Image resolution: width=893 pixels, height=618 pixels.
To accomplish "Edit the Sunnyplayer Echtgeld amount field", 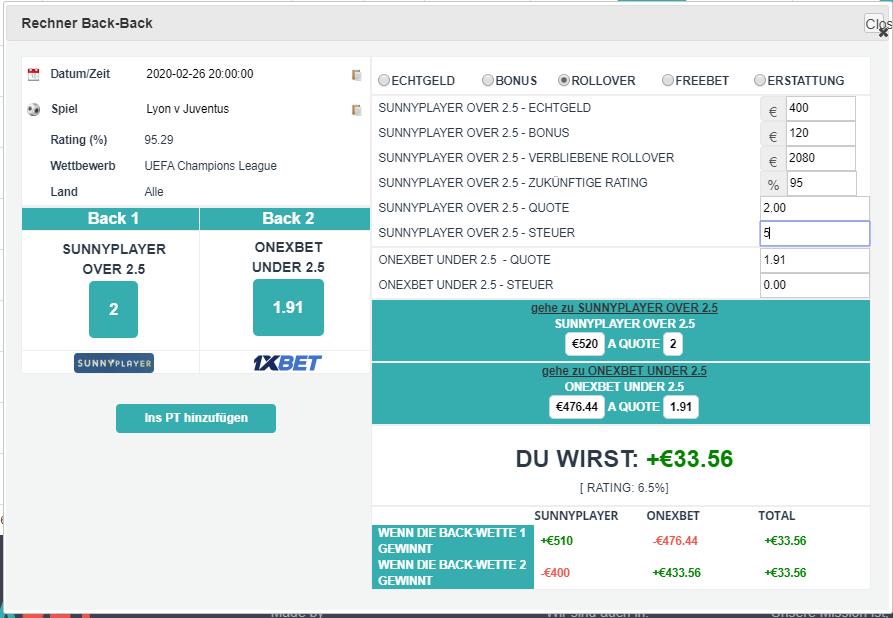I will coord(821,108).
